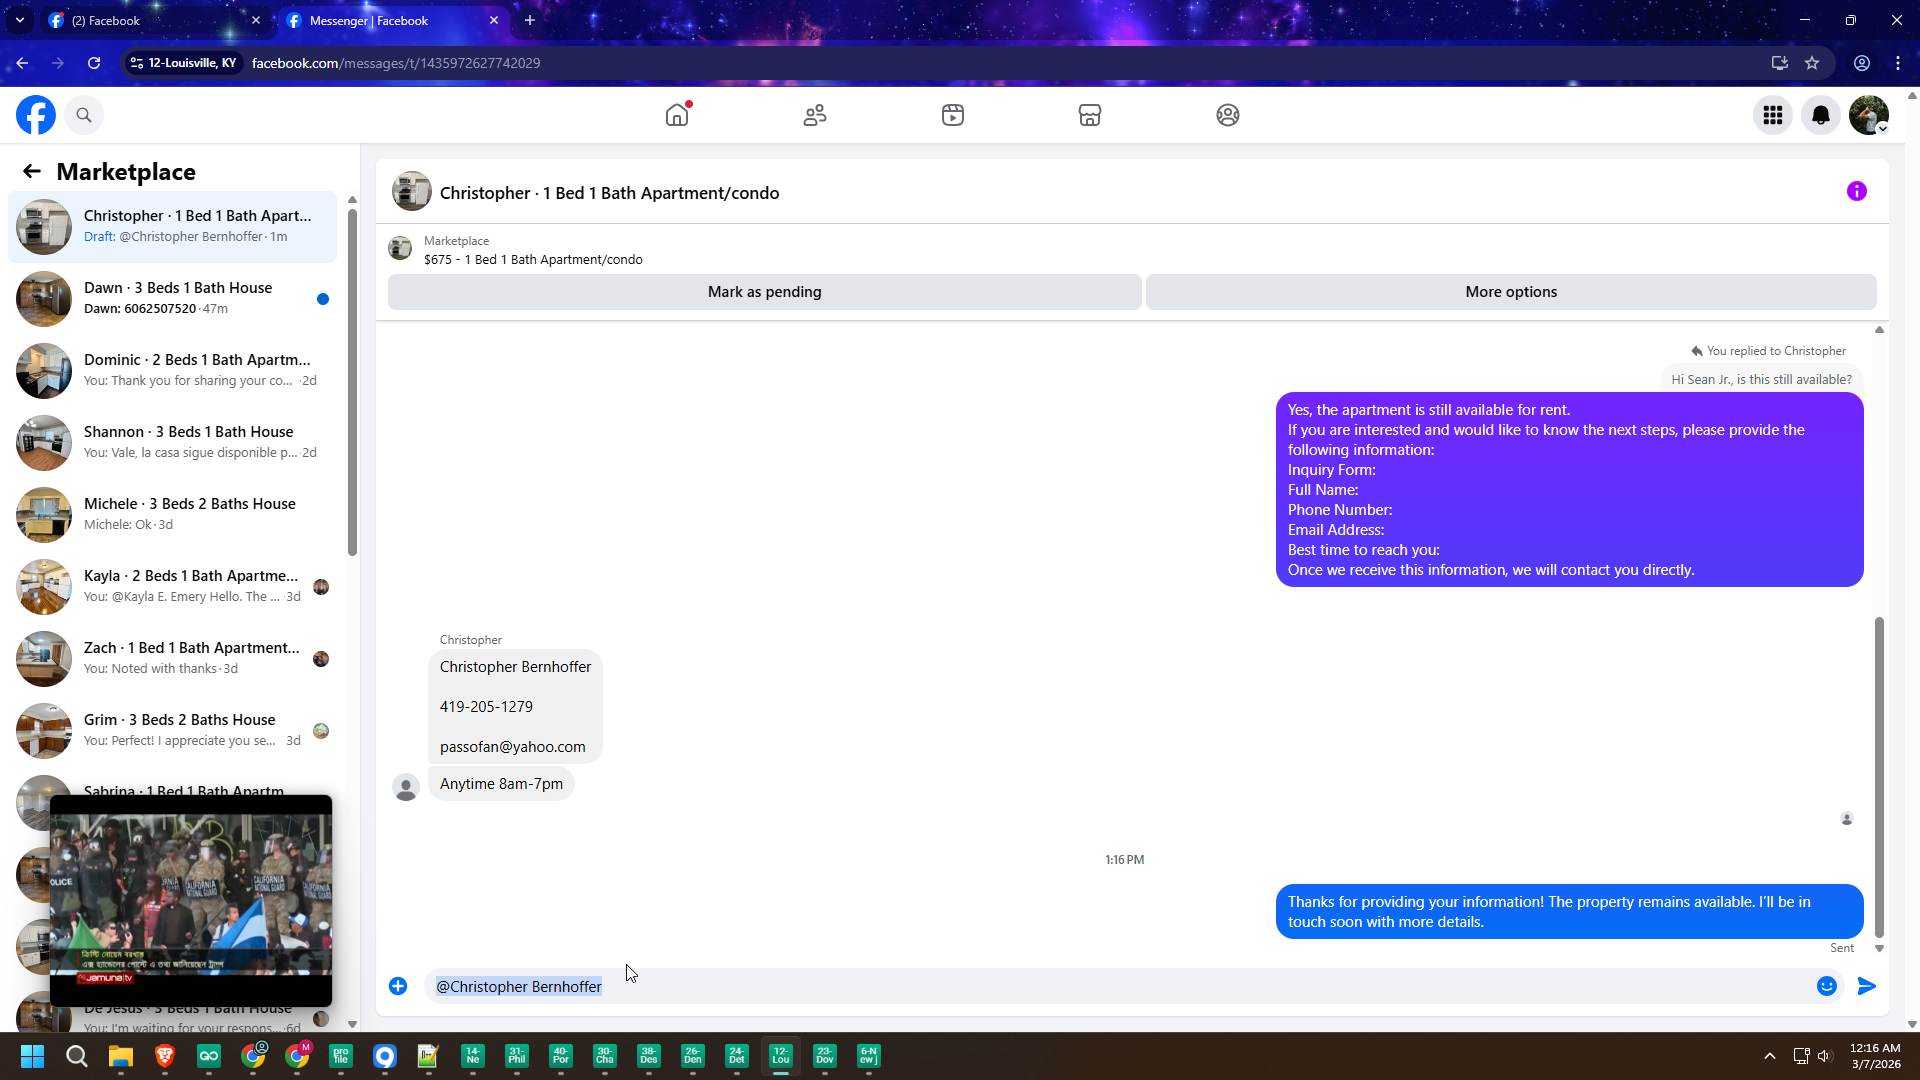Open the Notifications bell
1920x1080 pixels.
click(x=1821, y=115)
